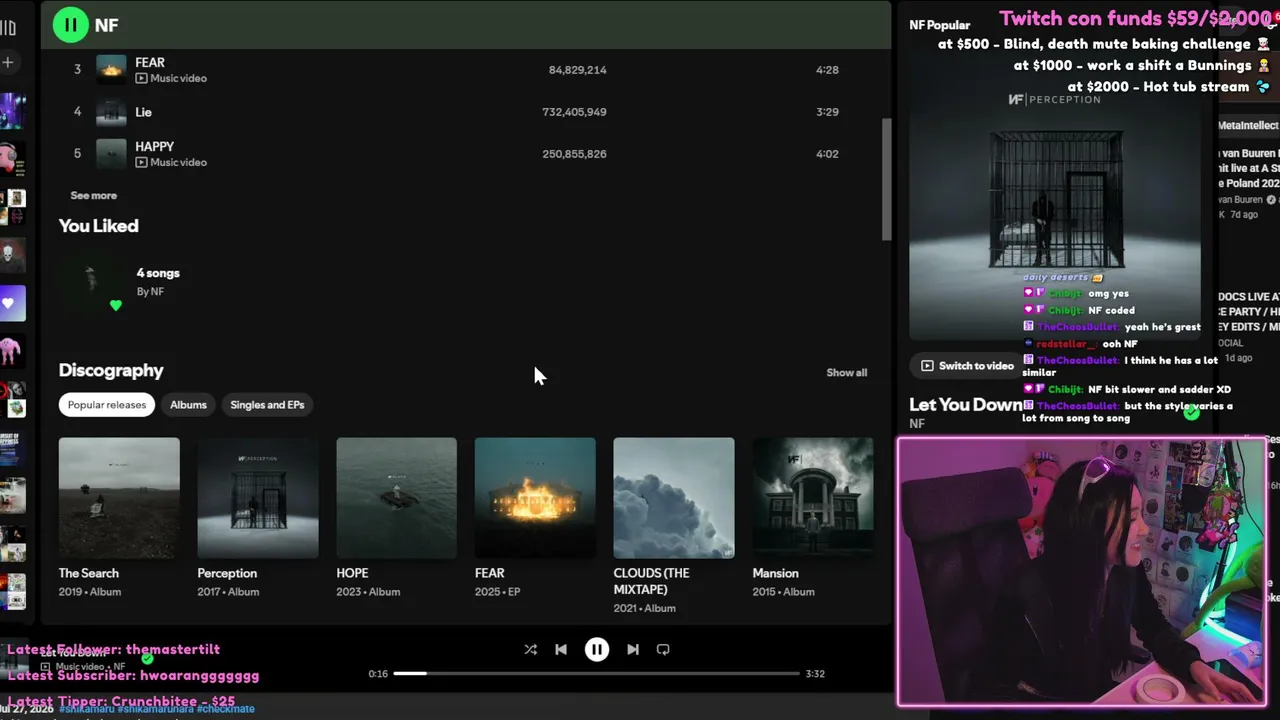
Task: Click the main view vertical scrollbar
Action: pos(886,180)
